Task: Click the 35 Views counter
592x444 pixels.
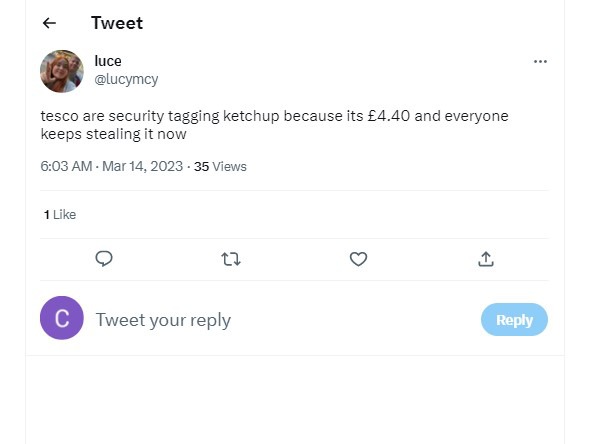Action: point(220,166)
